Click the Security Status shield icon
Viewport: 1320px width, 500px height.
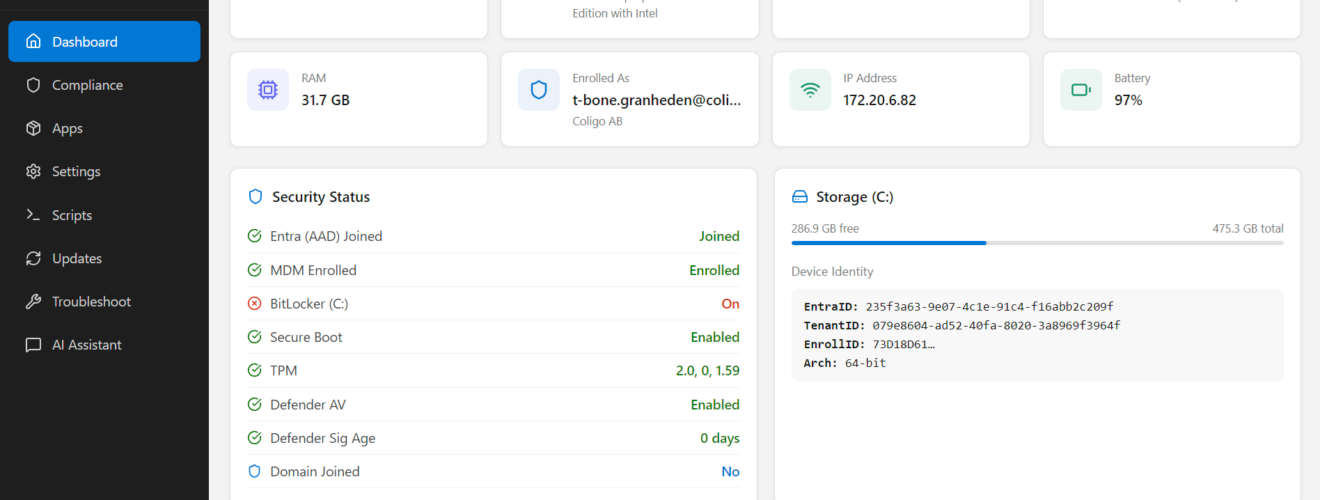click(x=255, y=197)
